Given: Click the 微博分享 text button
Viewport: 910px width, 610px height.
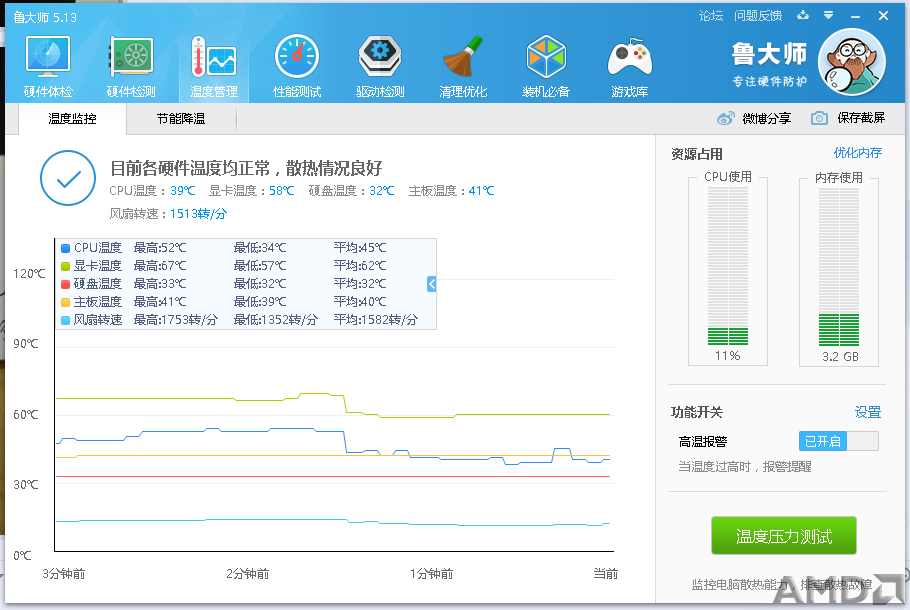Looking at the screenshot, I should (x=767, y=118).
